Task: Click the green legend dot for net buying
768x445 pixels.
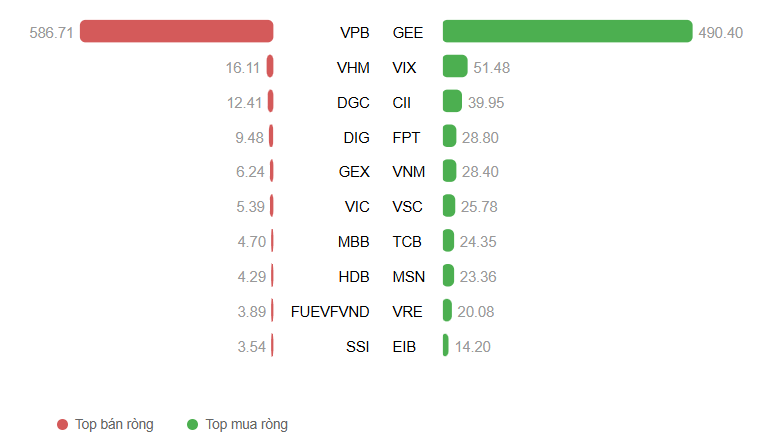Action: [x=192, y=424]
